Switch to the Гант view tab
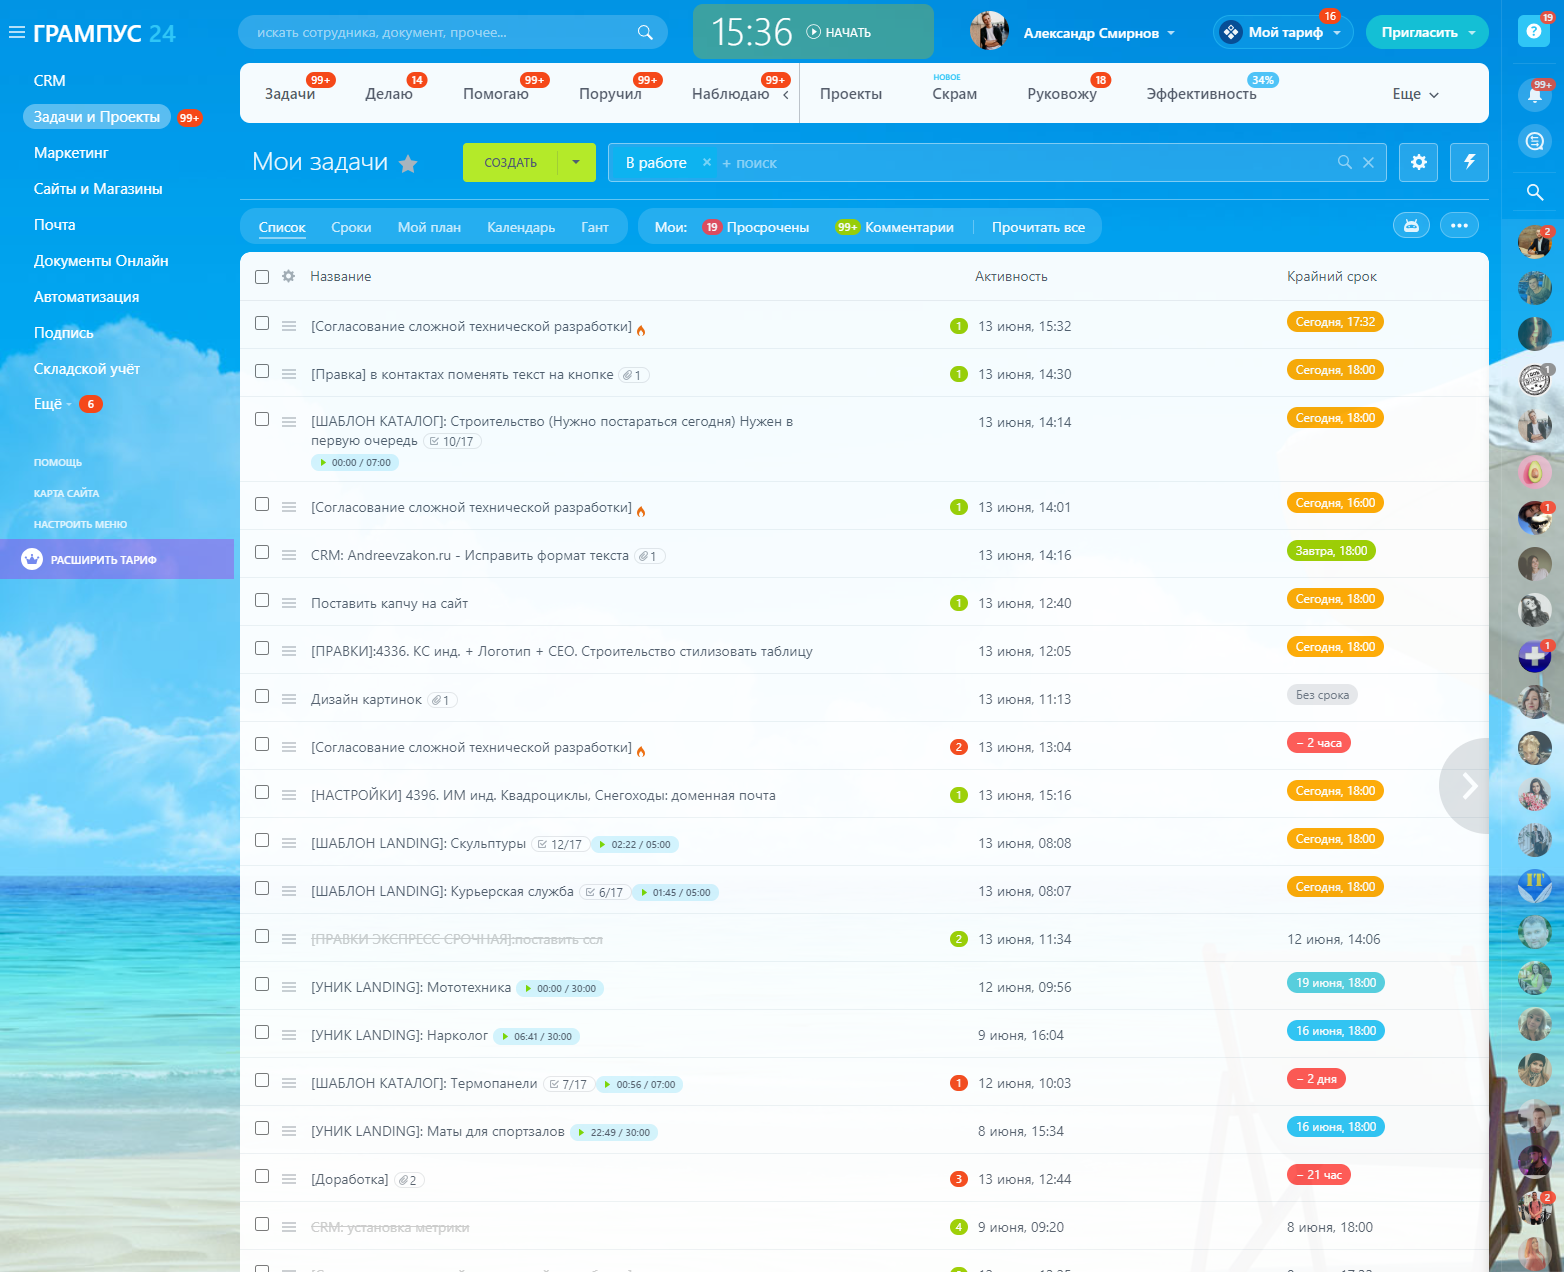 594,227
